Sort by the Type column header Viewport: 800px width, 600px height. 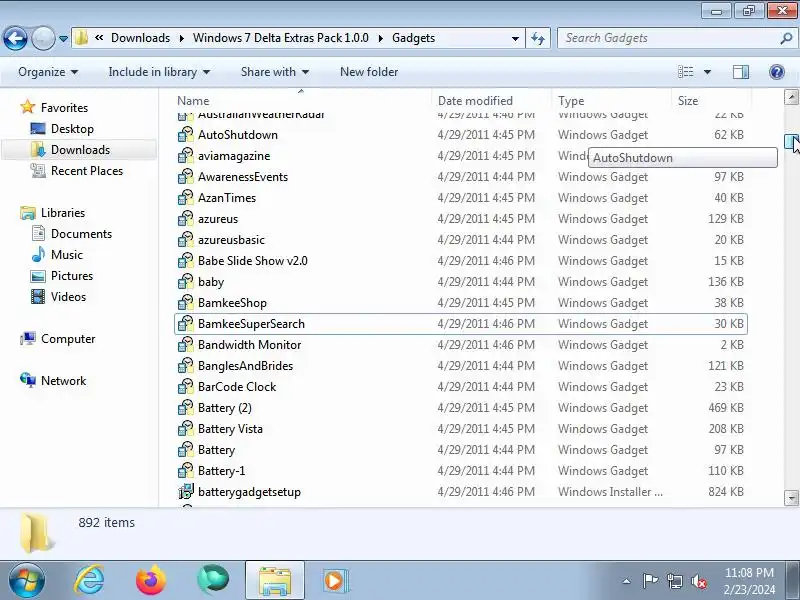pos(612,101)
